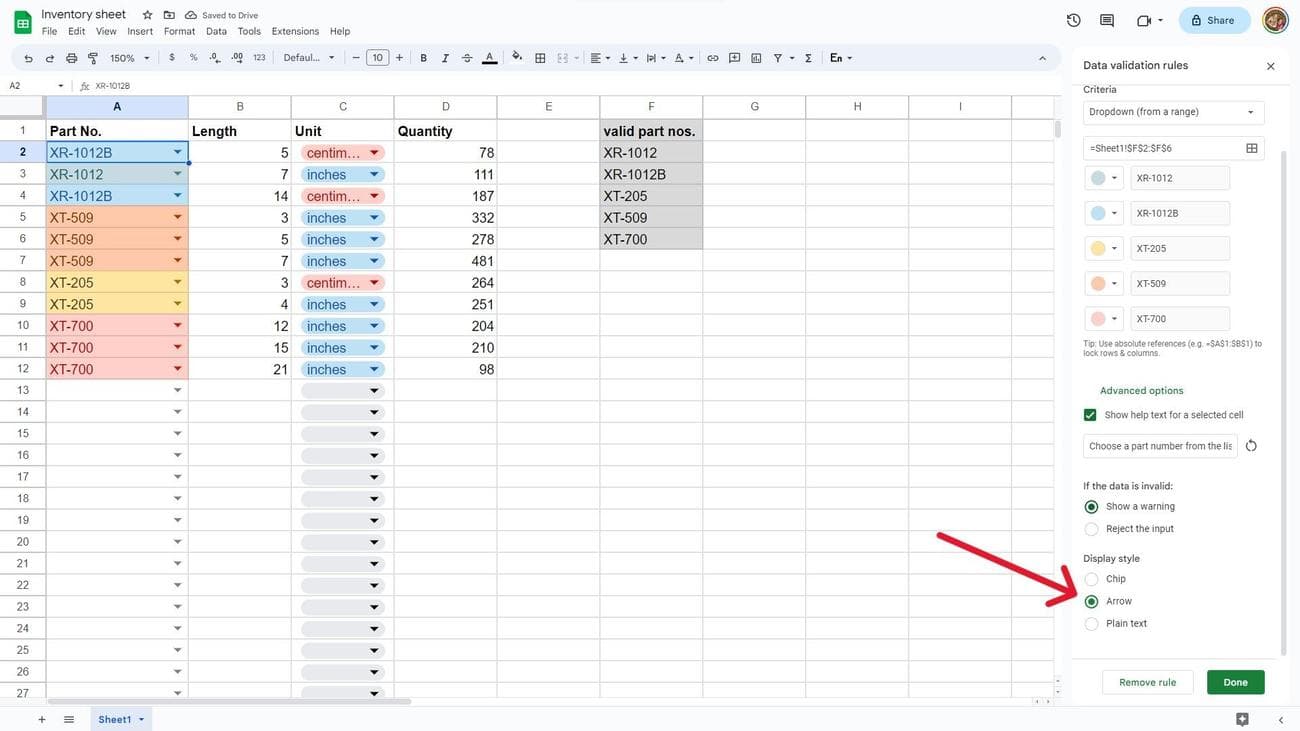Expand the zoom level 150% dropdown
This screenshot has width=1300, height=731.
point(129,58)
